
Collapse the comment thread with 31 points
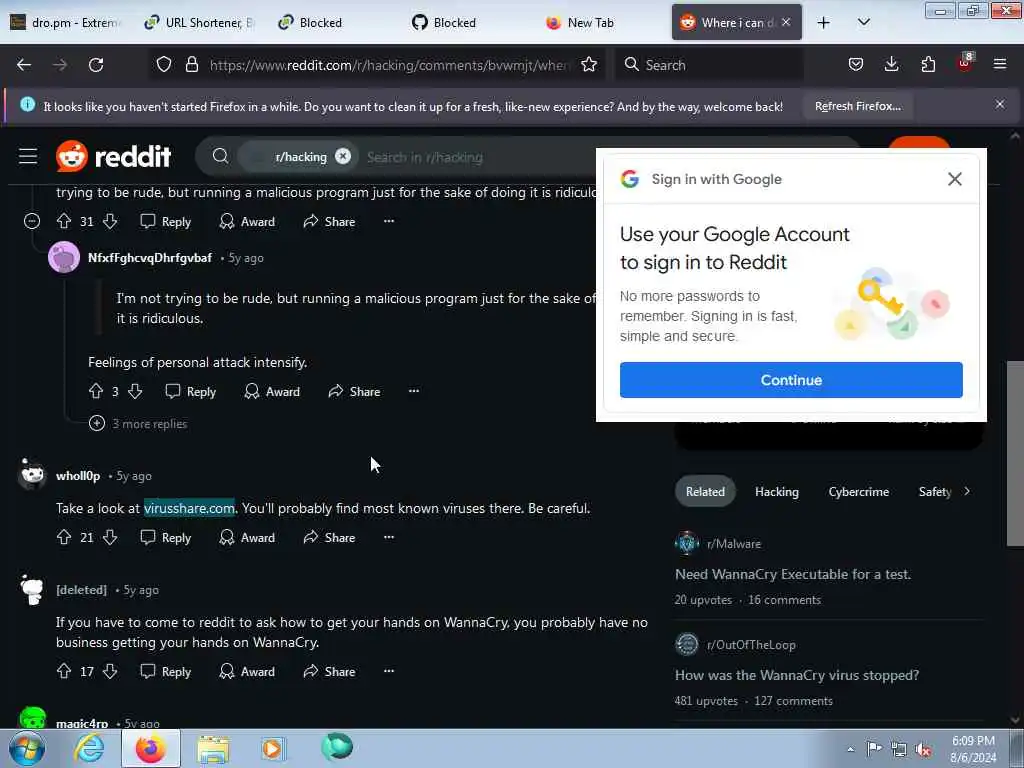31,221
